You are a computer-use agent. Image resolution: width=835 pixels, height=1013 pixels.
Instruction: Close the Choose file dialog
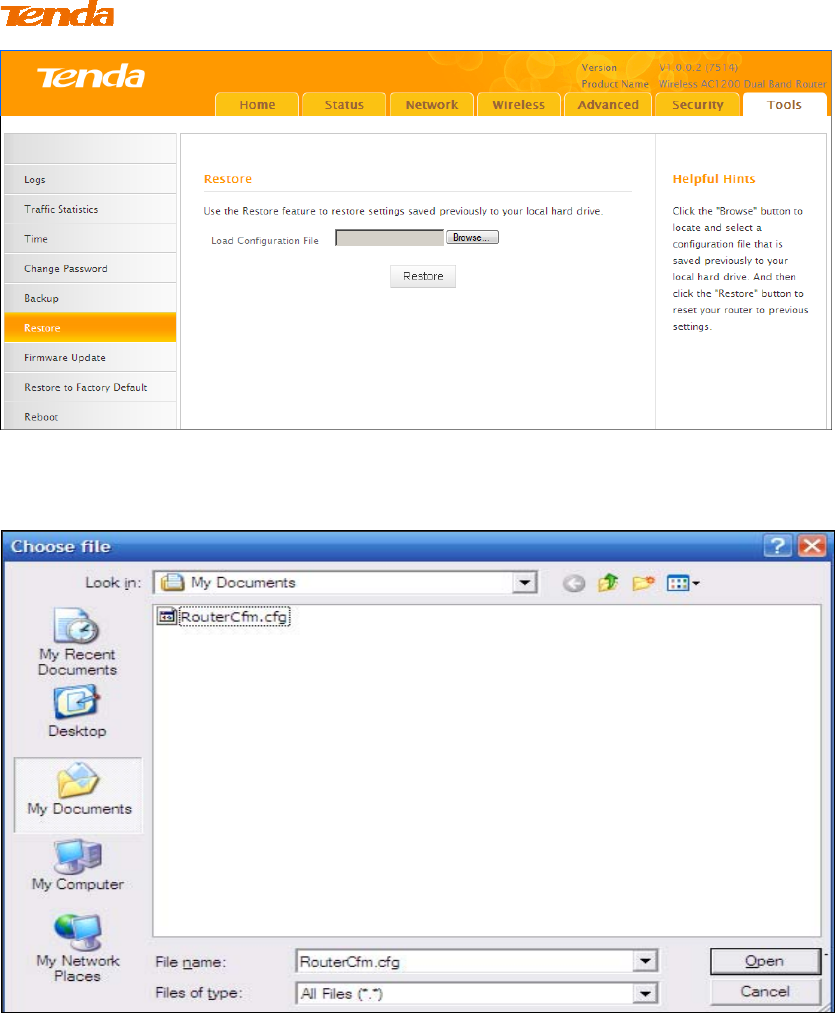click(812, 547)
